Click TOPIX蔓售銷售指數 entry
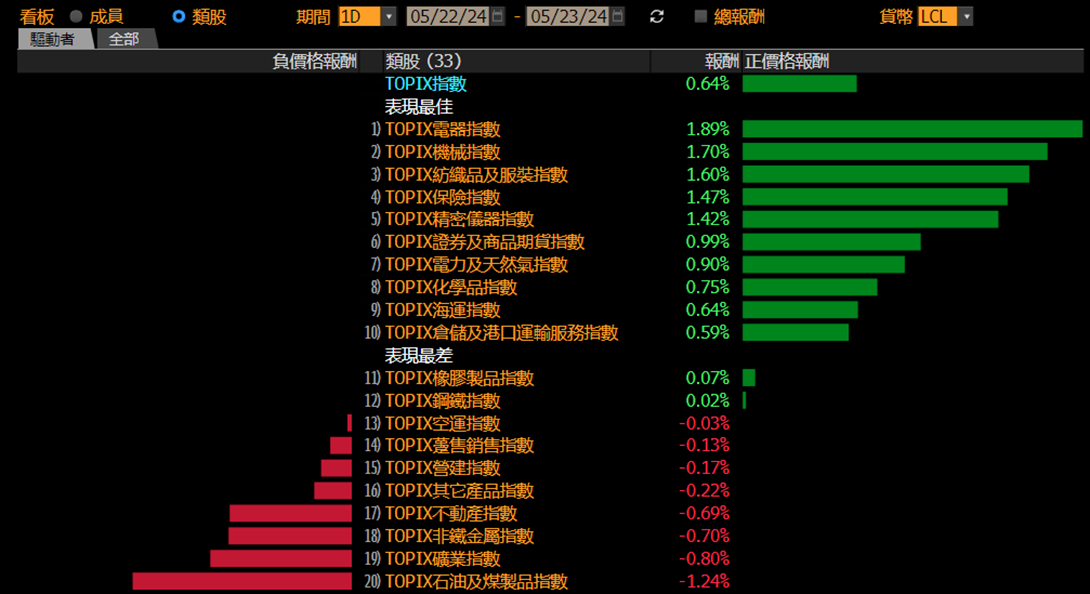The height and width of the screenshot is (594, 1090). 459,445
